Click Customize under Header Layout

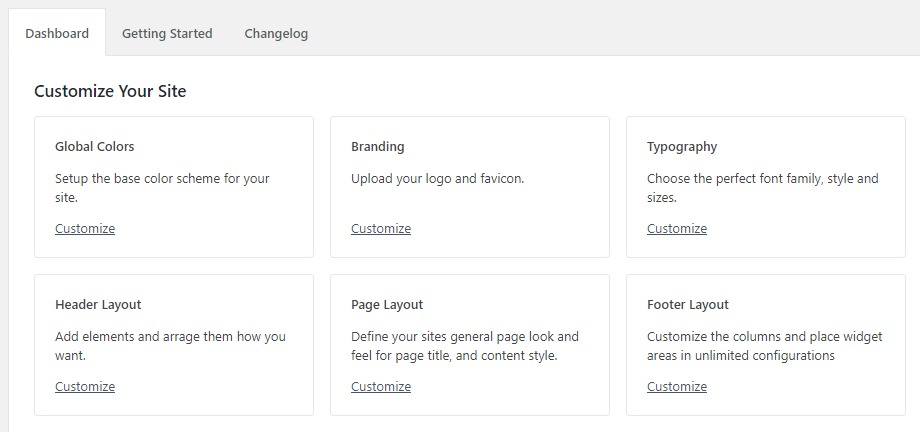(x=85, y=387)
